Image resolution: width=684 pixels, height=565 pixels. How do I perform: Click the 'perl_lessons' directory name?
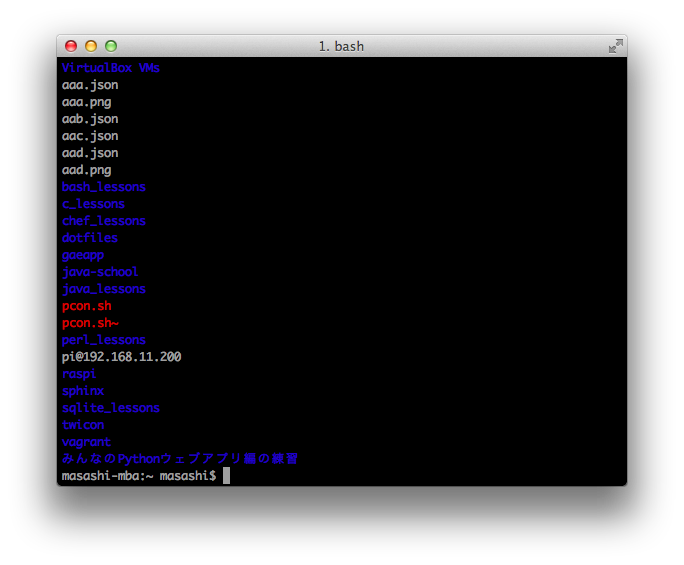pos(104,340)
